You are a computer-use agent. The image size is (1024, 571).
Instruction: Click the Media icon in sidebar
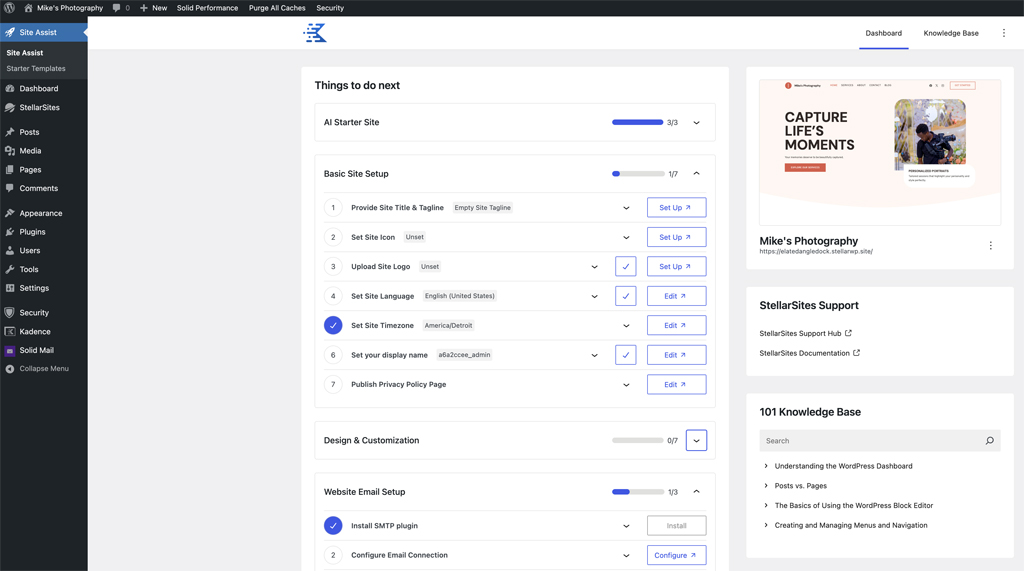tap(10, 151)
